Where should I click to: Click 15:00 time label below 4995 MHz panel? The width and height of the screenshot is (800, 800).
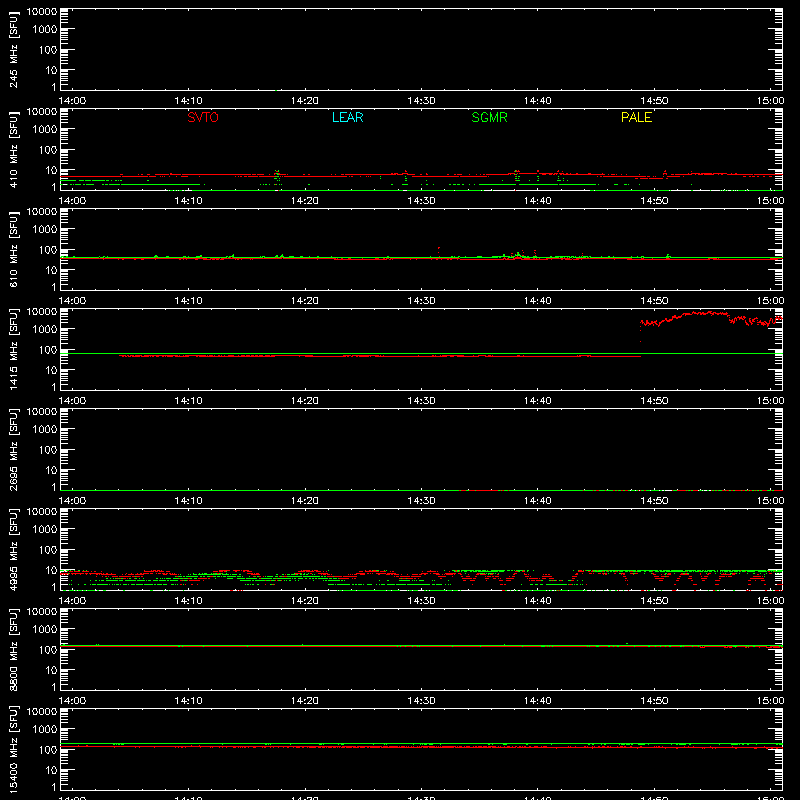pos(770,601)
